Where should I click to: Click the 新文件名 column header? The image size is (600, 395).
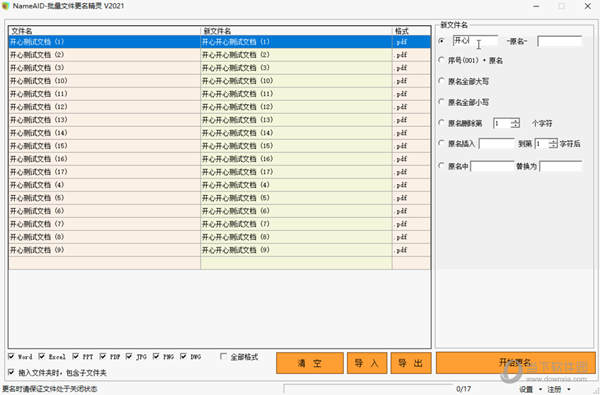296,31
